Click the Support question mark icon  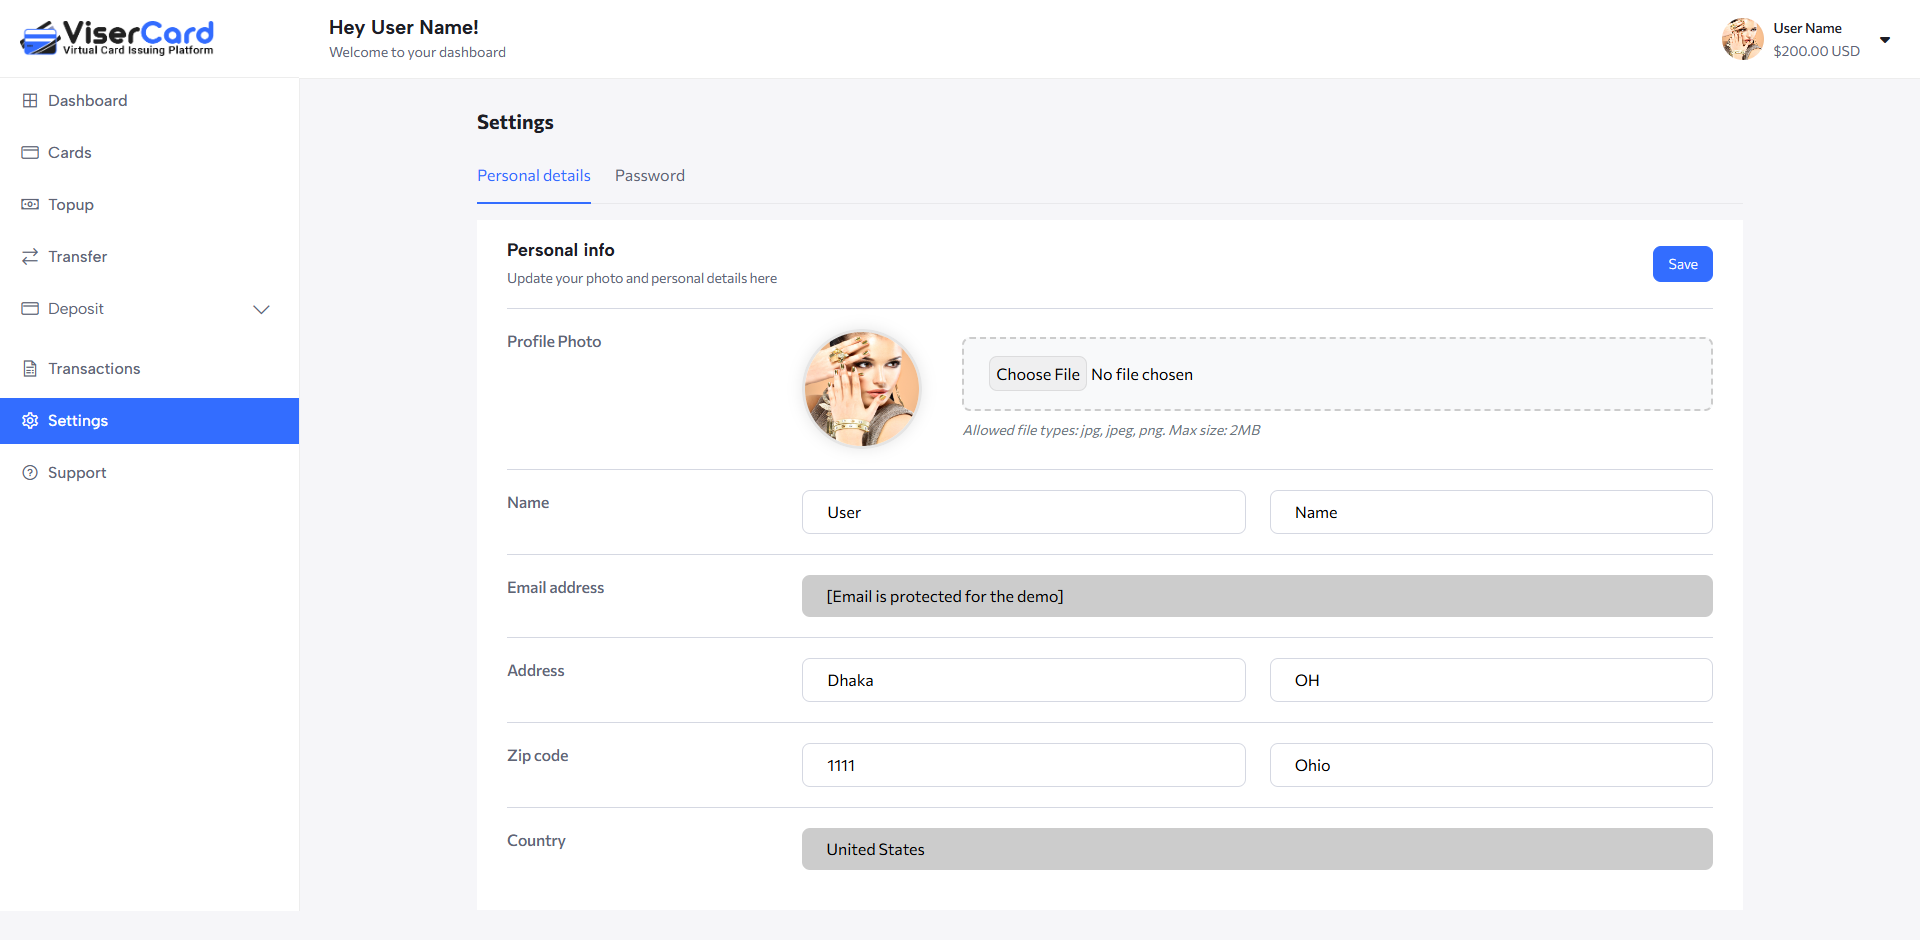[30, 473]
